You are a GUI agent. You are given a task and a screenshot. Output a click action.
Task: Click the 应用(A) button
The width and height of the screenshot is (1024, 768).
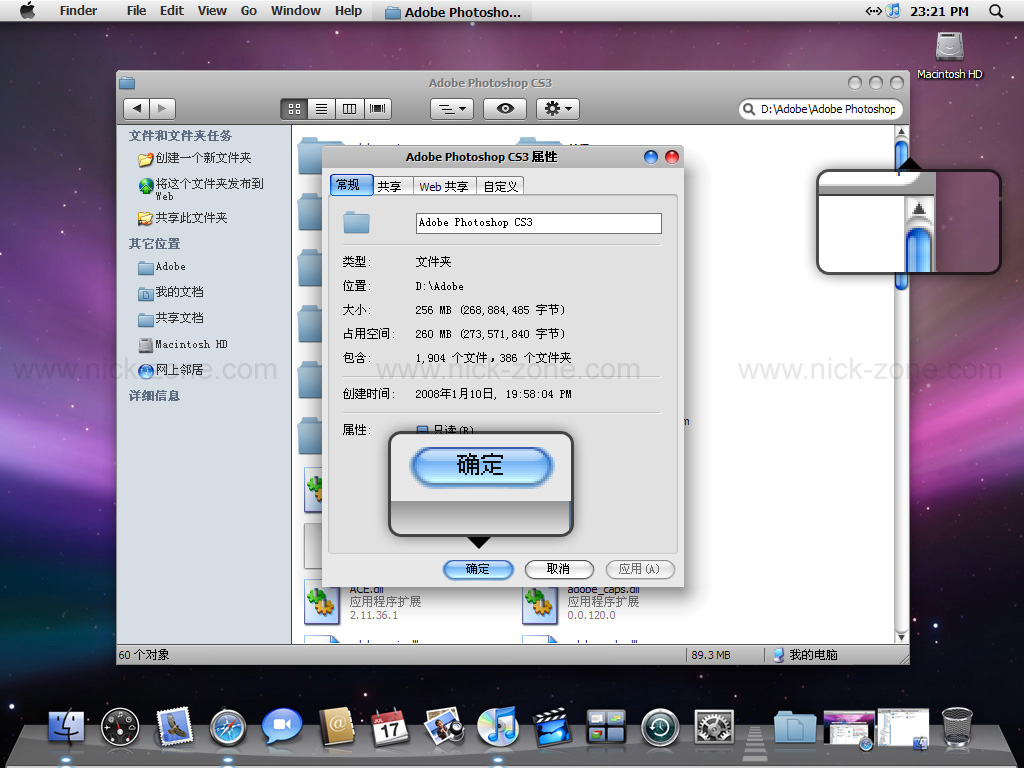pyautogui.click(x=639, y=569)
